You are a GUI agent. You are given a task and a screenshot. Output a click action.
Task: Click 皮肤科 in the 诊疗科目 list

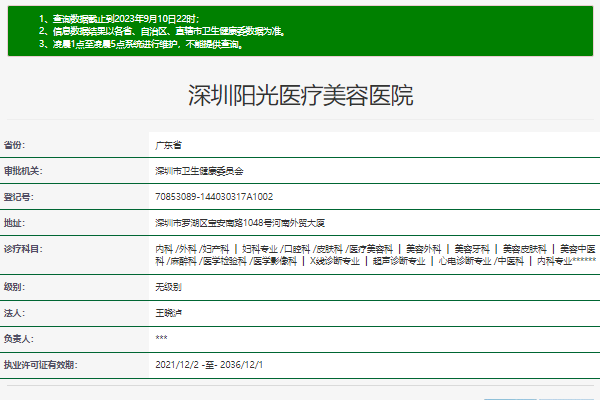click(329, 249)
